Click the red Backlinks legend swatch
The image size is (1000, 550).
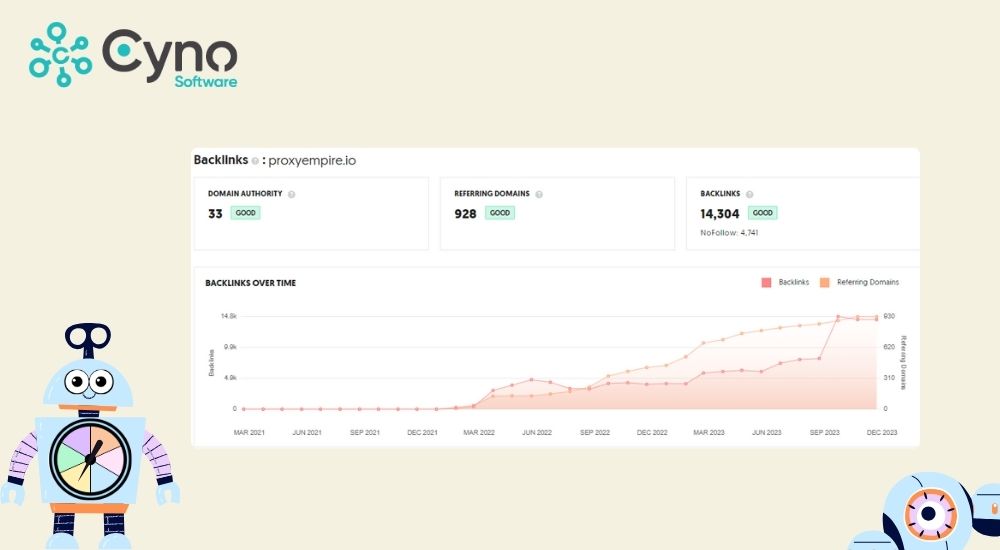tap(767, 283)
